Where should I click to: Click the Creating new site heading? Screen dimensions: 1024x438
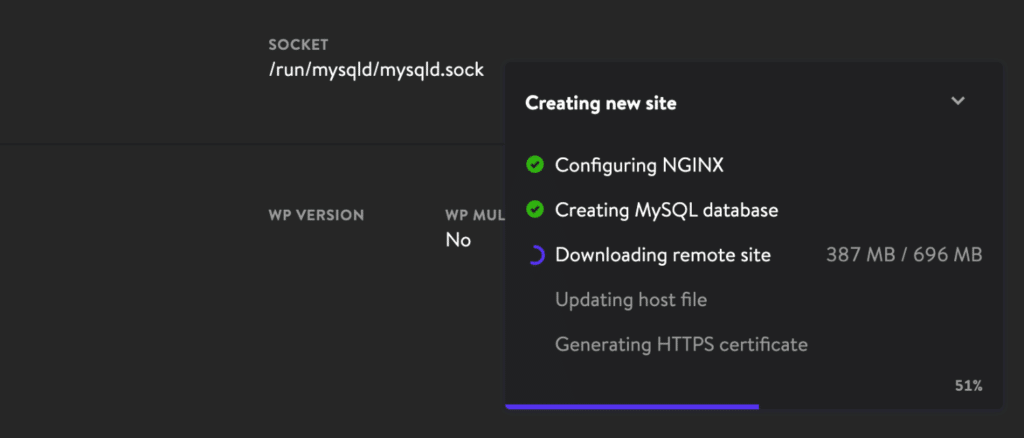(601, 102)
